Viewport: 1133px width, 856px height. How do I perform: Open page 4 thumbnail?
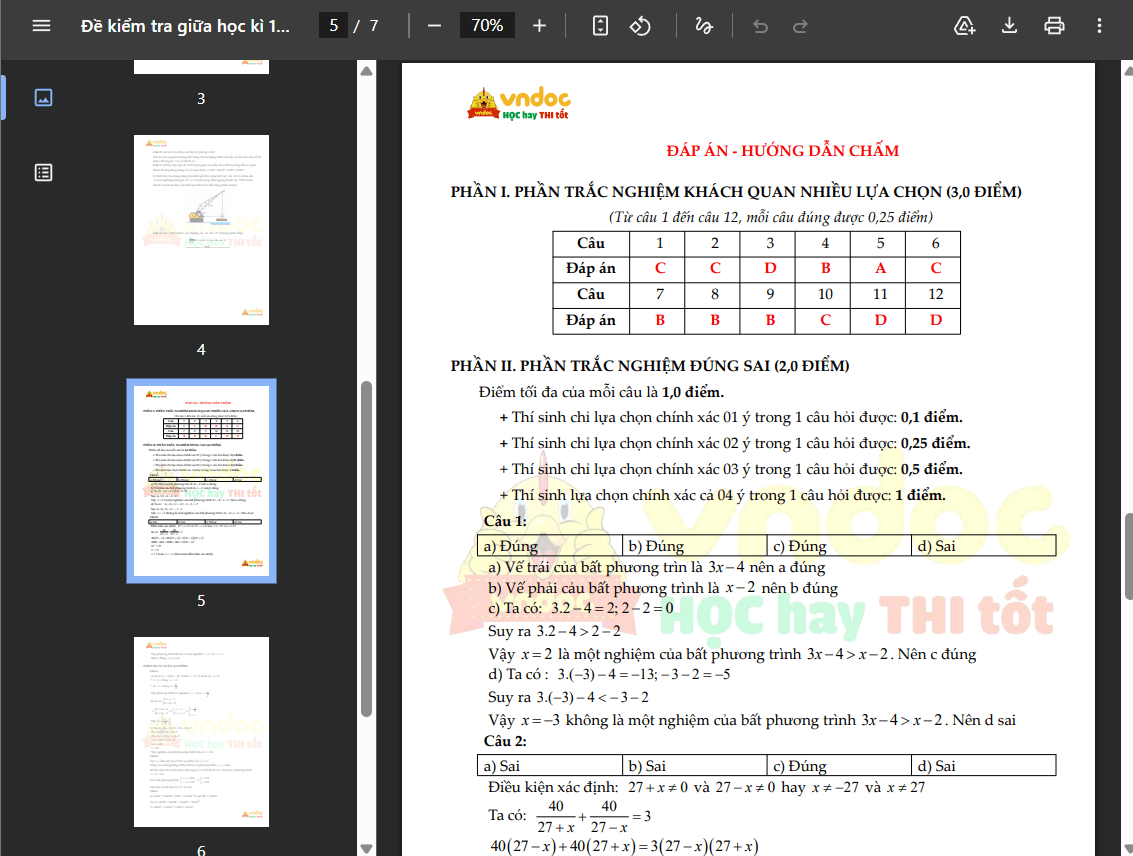[x=202, y=230]
